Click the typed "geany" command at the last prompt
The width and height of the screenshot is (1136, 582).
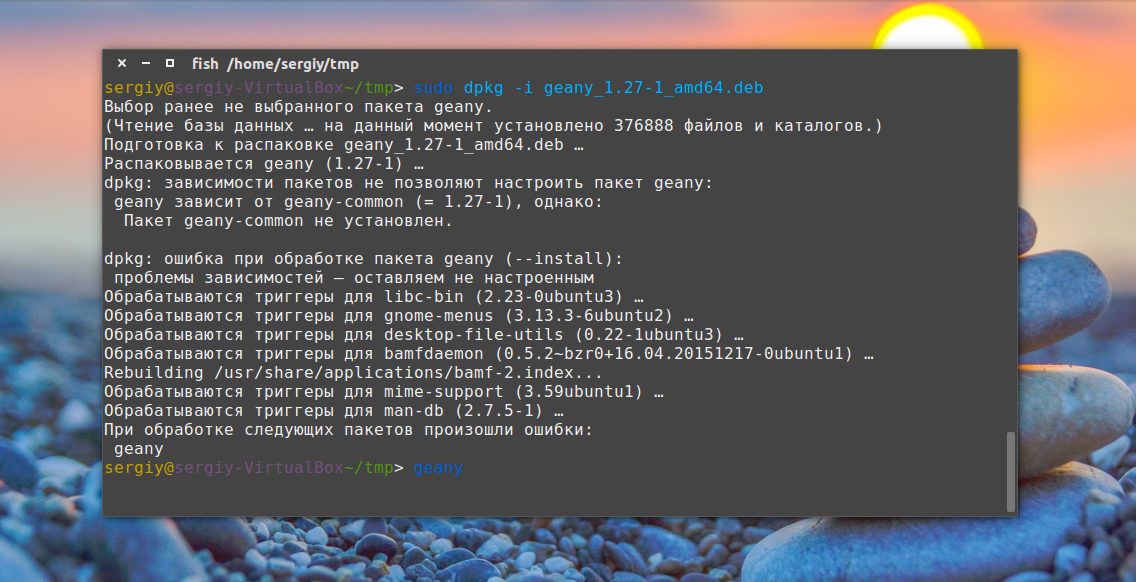coord(438,468)
